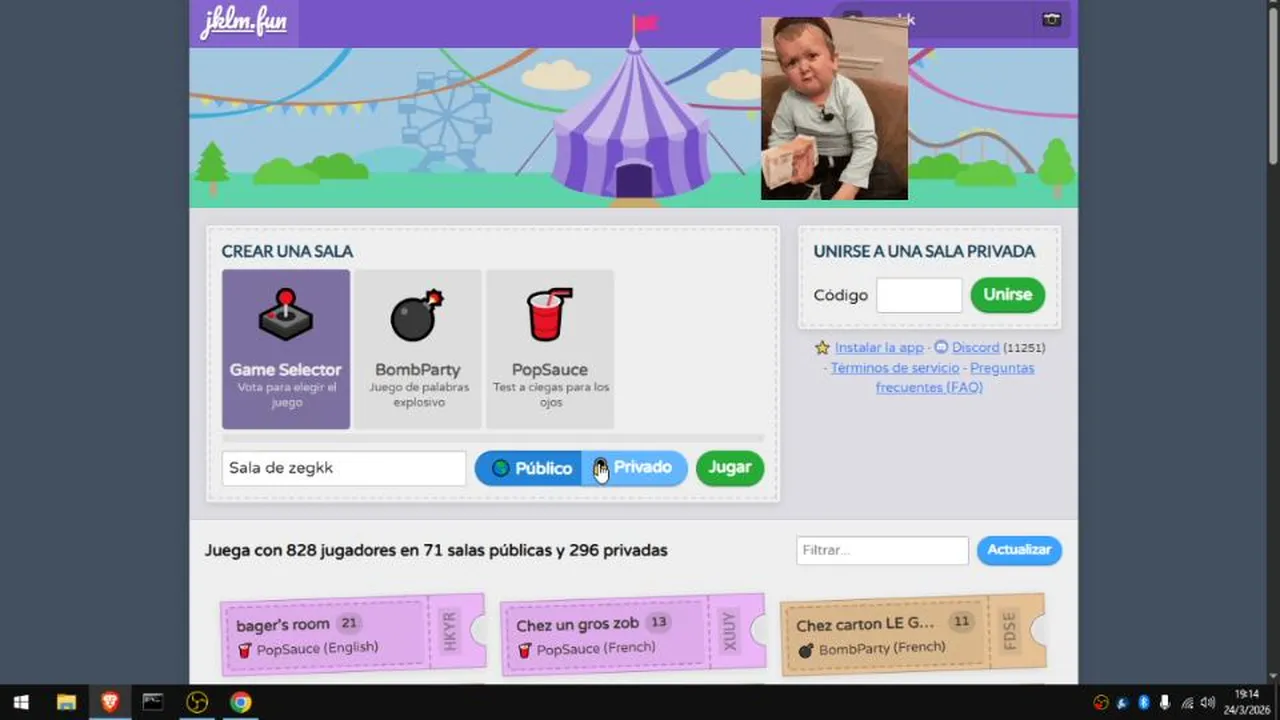Select the Game Selector joystick card

[x=286, y=349]
